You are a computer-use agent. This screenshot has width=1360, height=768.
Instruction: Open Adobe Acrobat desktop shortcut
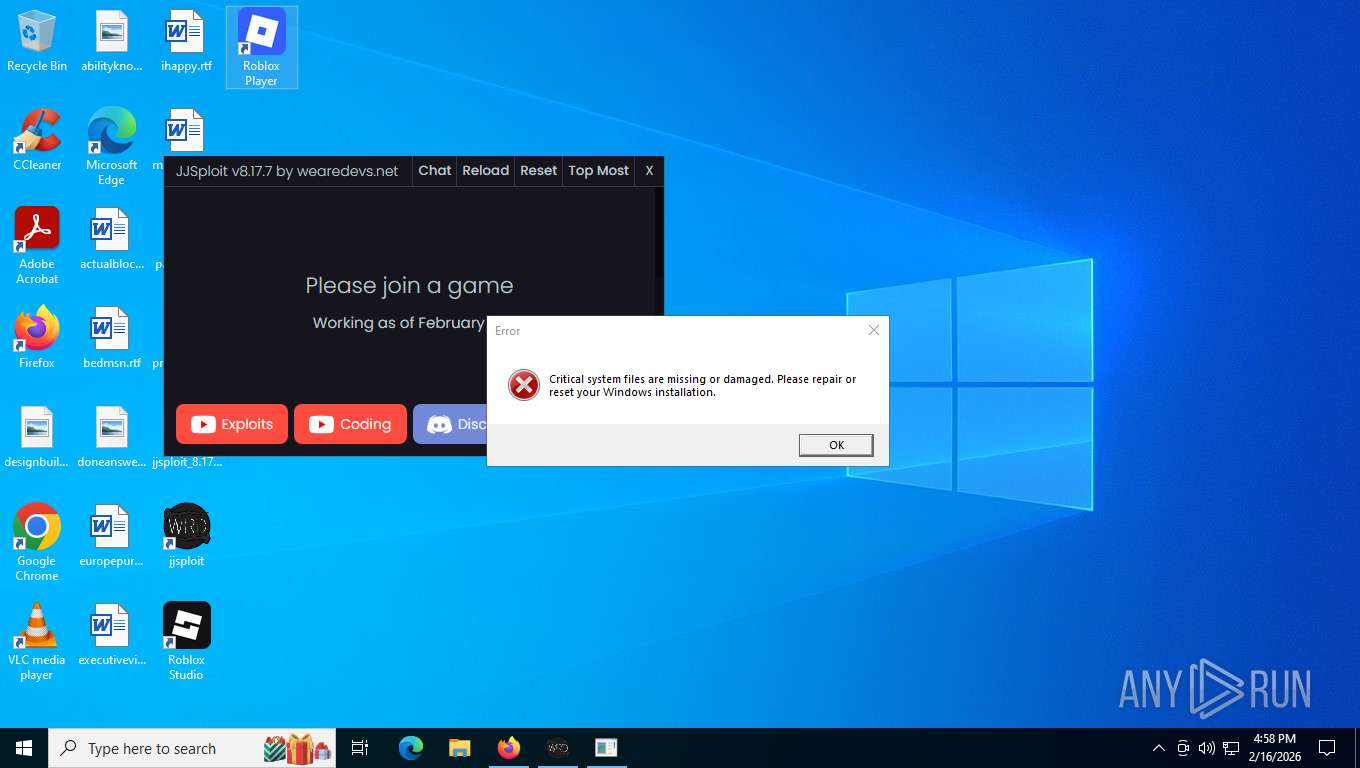[x=37, y=246]
